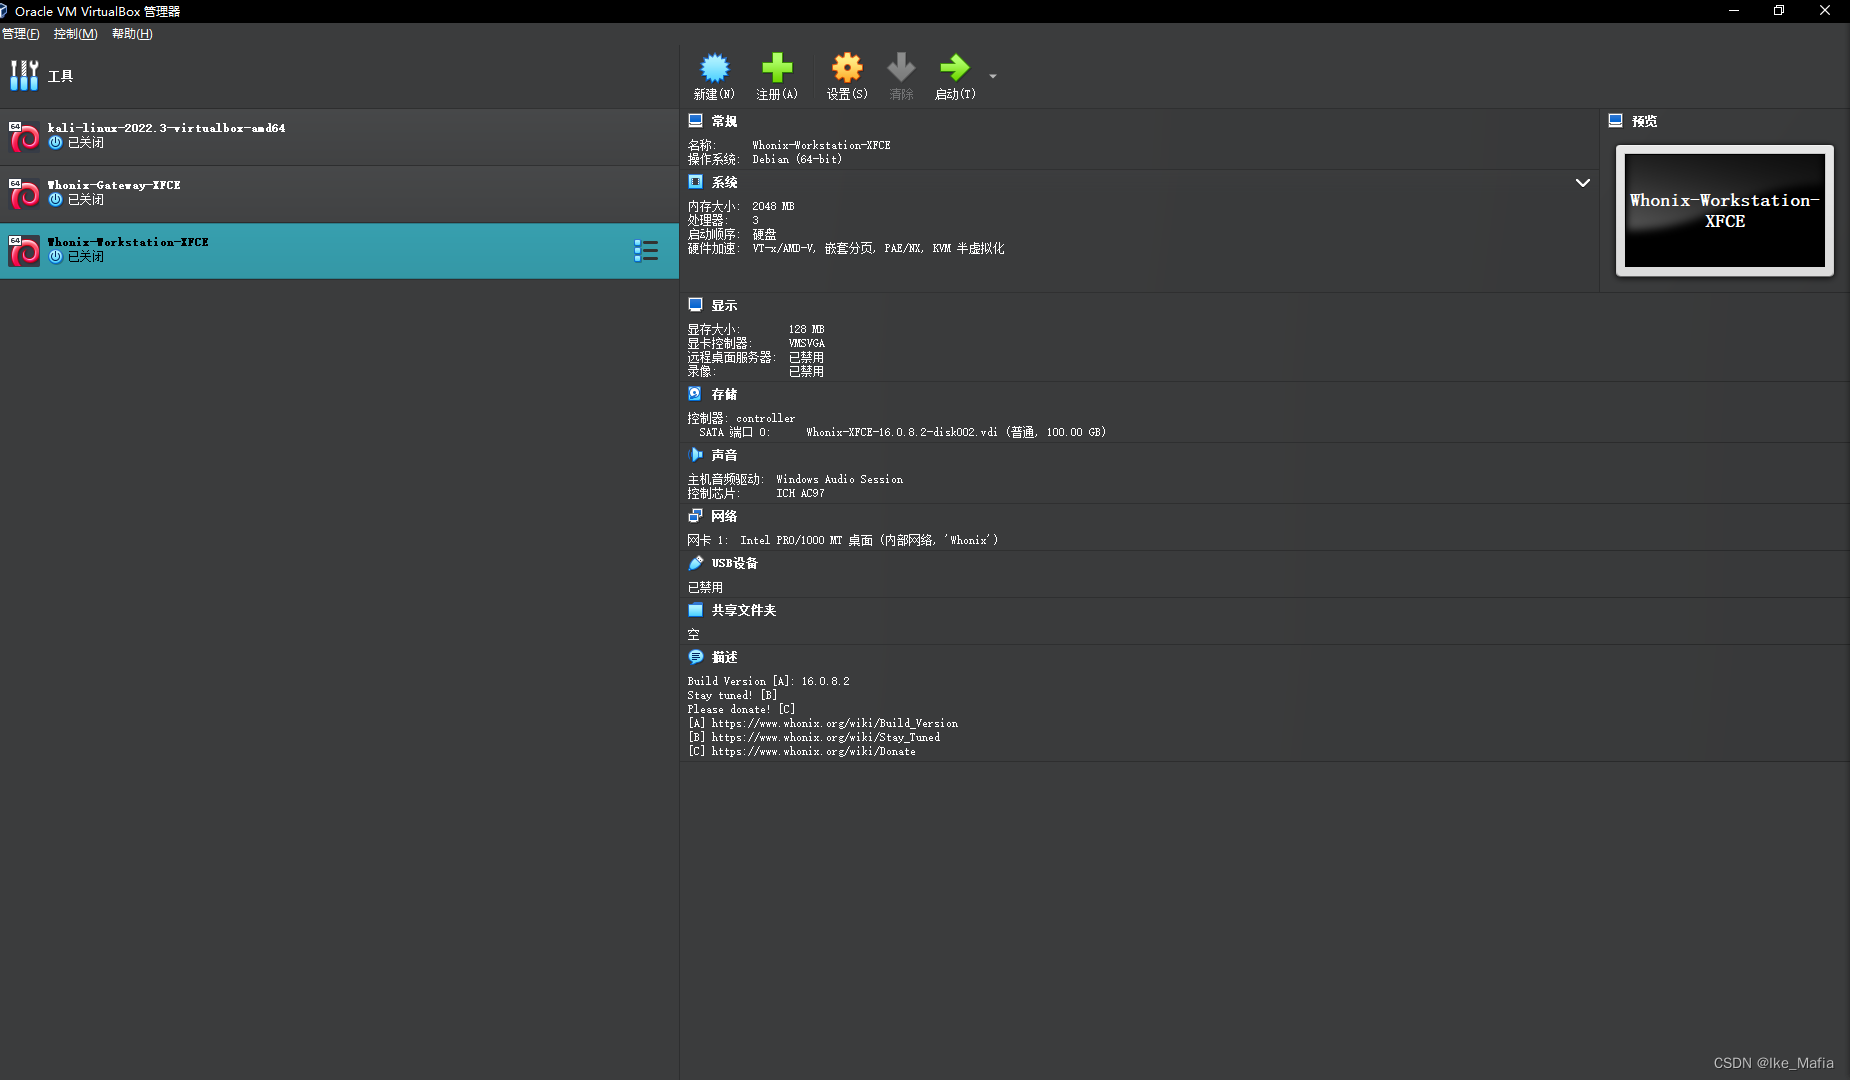
Task: Click the Whonix-Workstation VM's OS icon
Action: coord(24,251)
